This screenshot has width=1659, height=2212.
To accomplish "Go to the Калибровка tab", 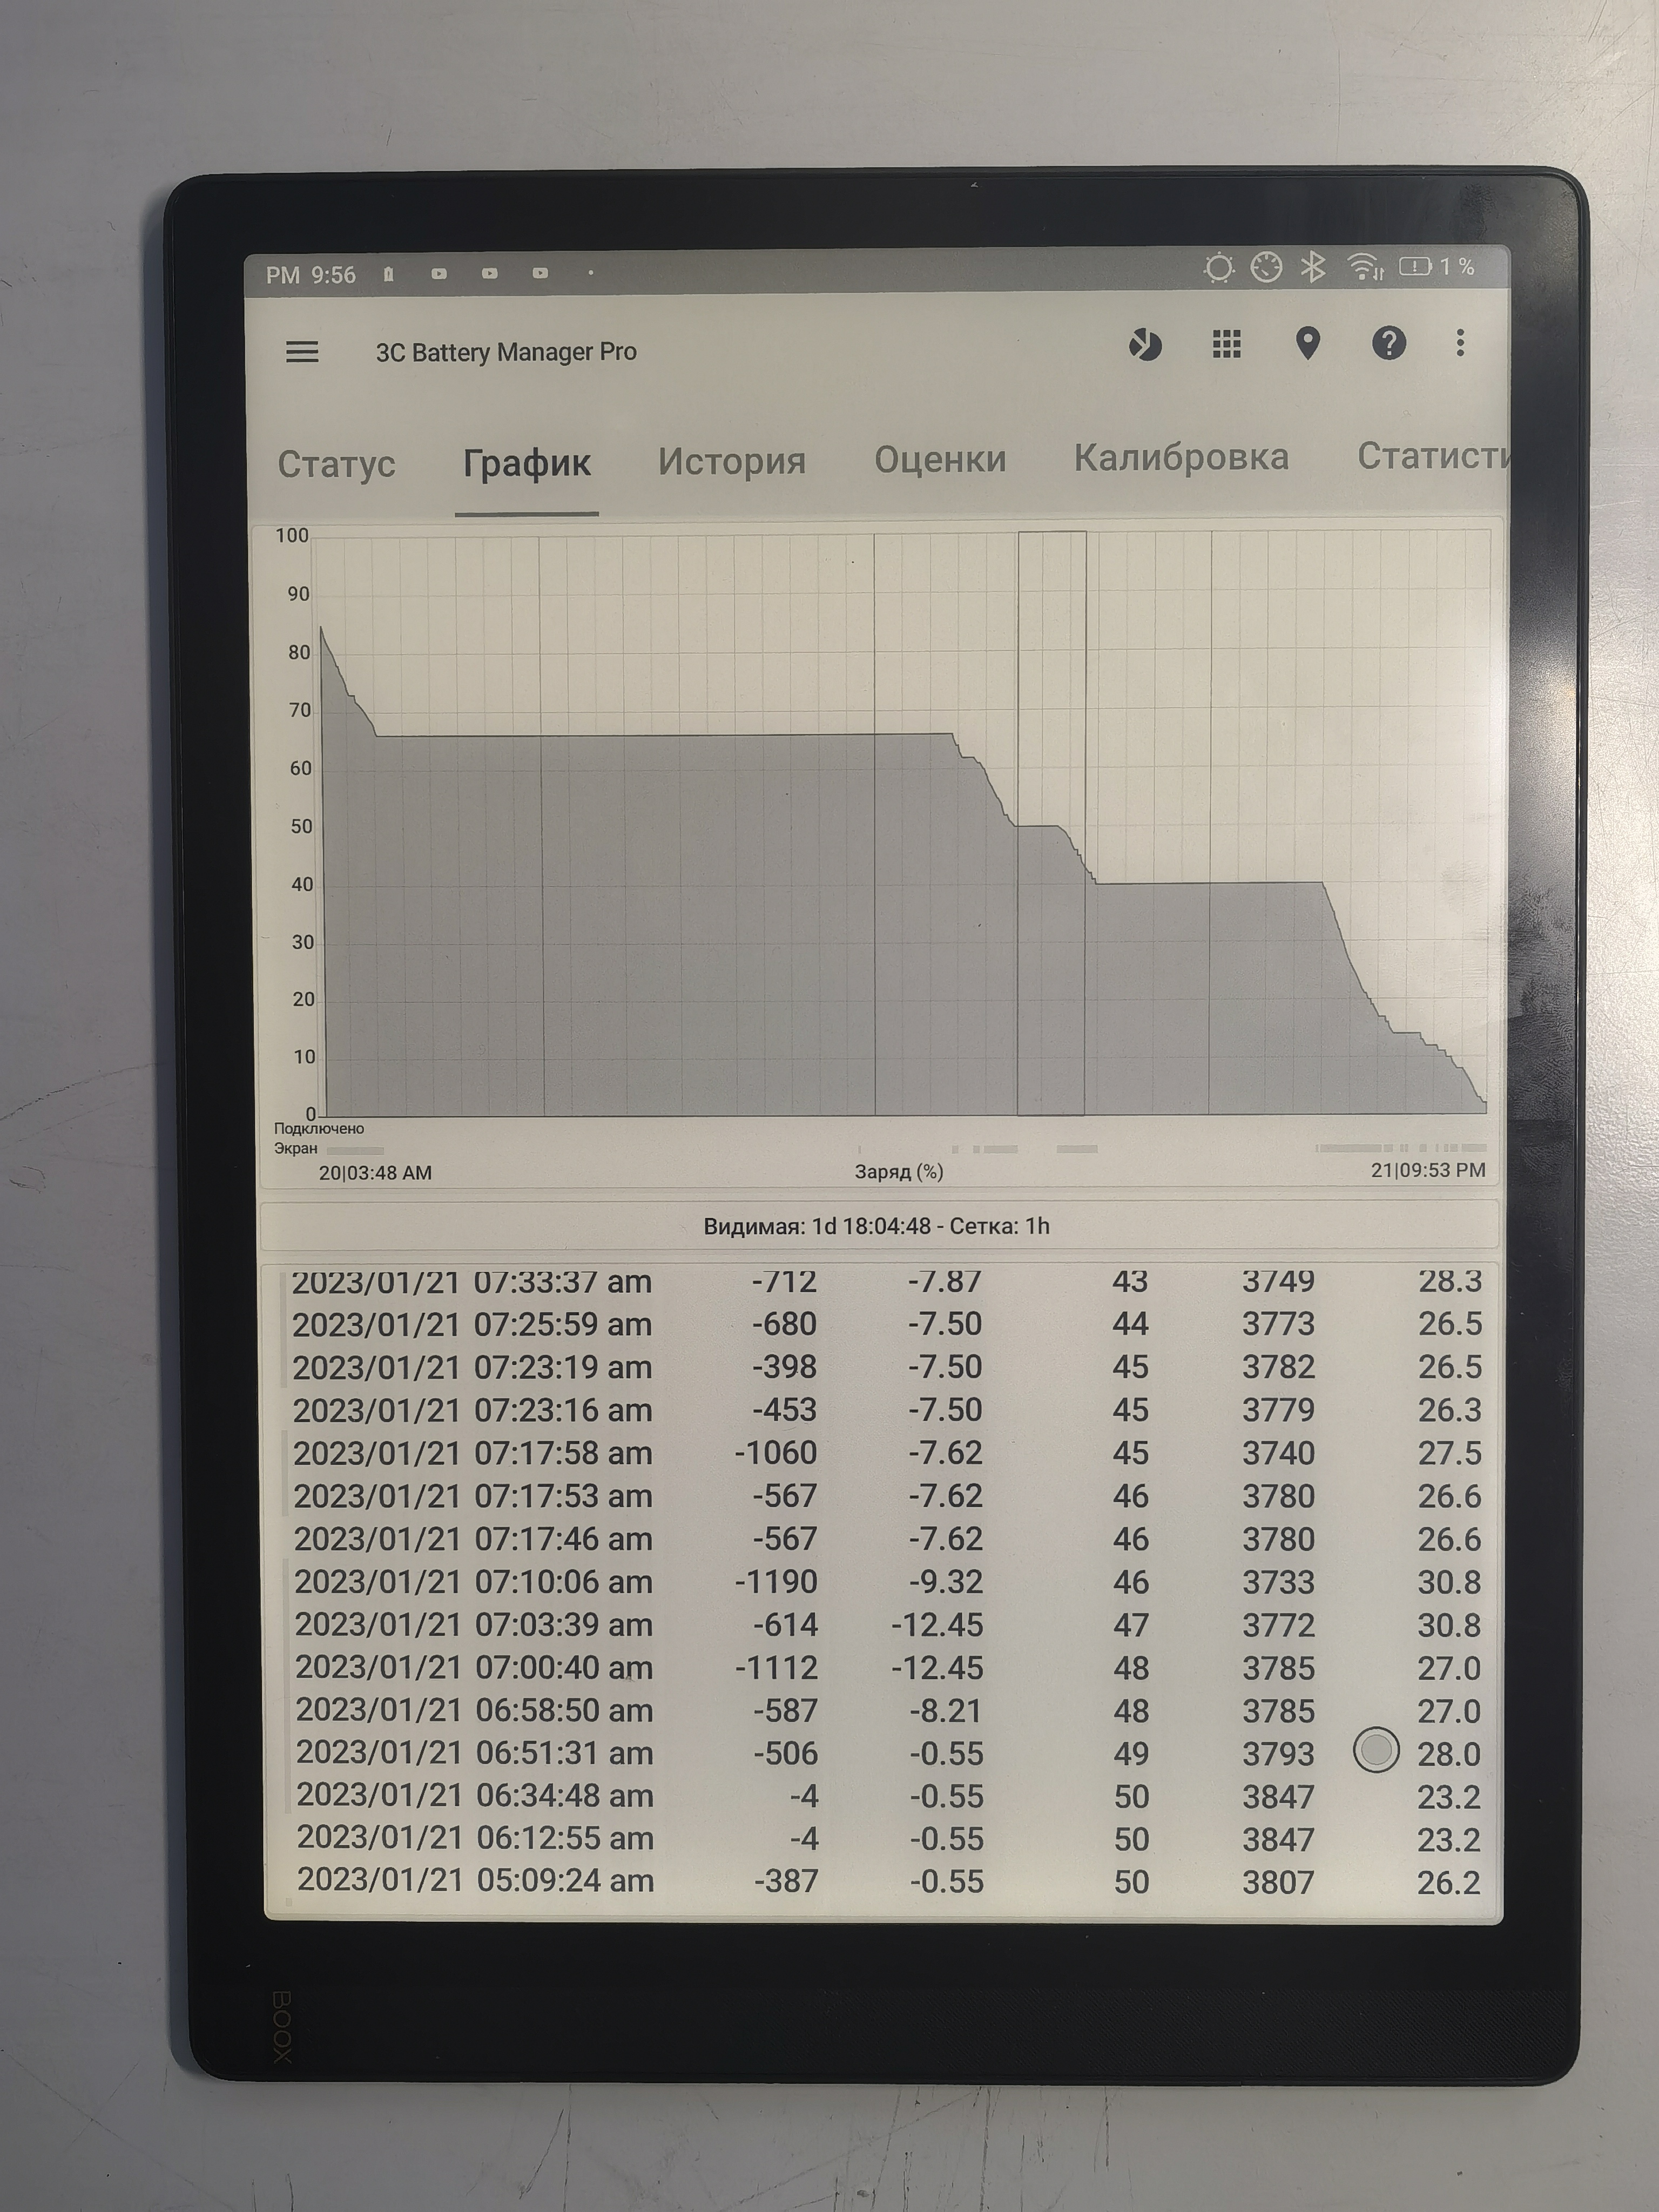I will click(1180, 457).
